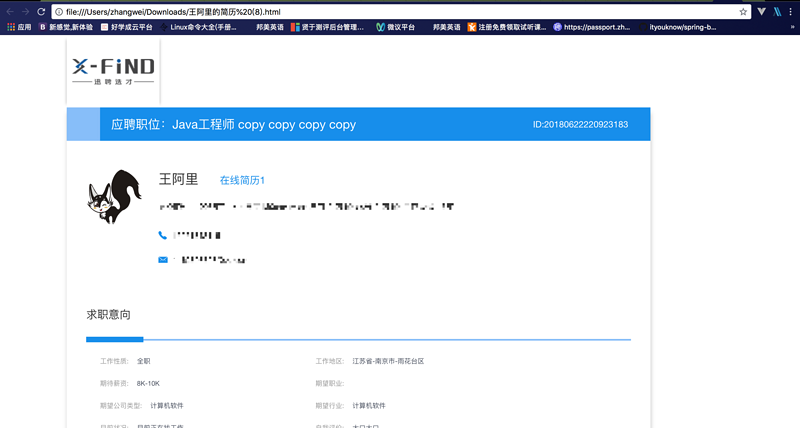Open the Linux命令大全 bookmark
Screen dimensions: 800x428
tap(198, 27)
